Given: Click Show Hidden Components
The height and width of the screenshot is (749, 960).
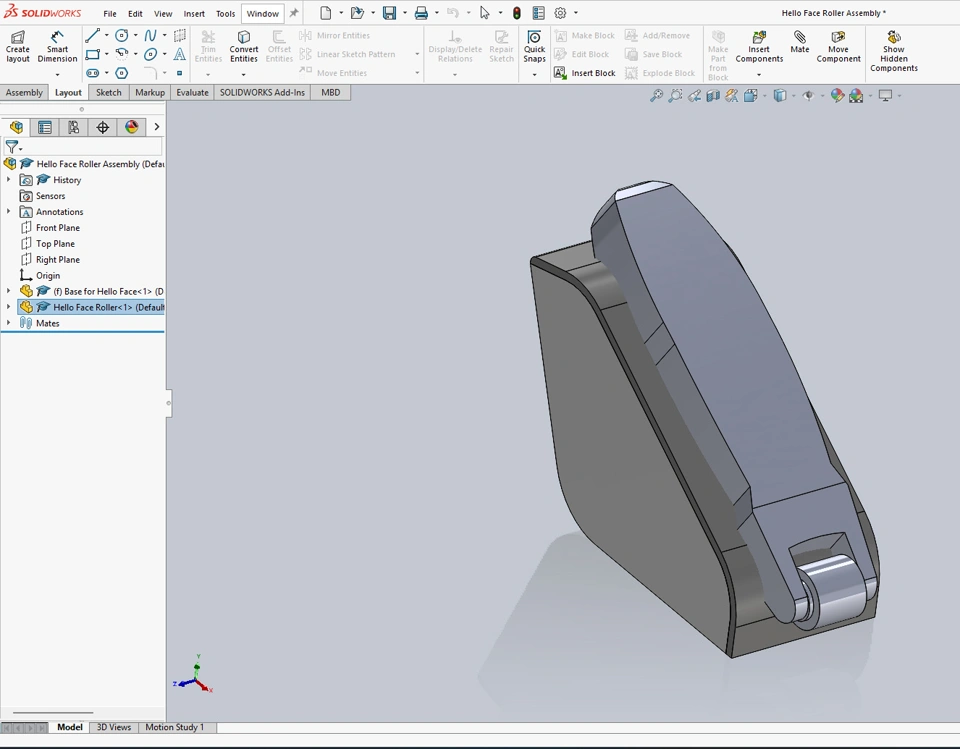Looking at the screenshot, I should pyautogui.click(x=893, y=51).
